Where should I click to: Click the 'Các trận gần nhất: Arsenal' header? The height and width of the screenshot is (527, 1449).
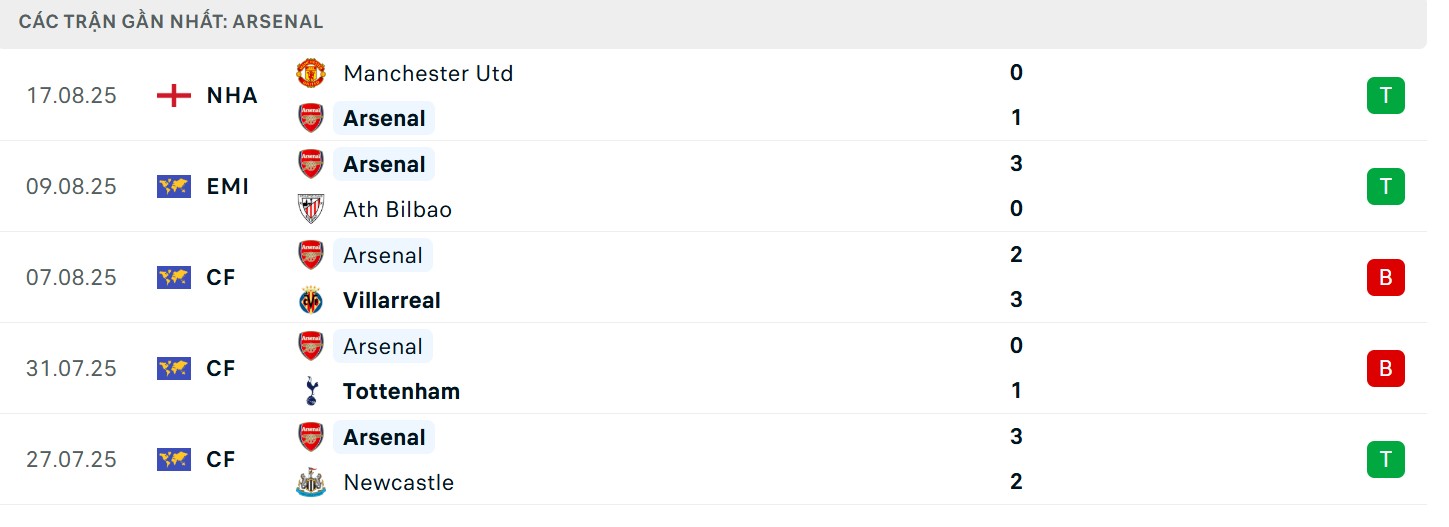[x=171, y=21]
